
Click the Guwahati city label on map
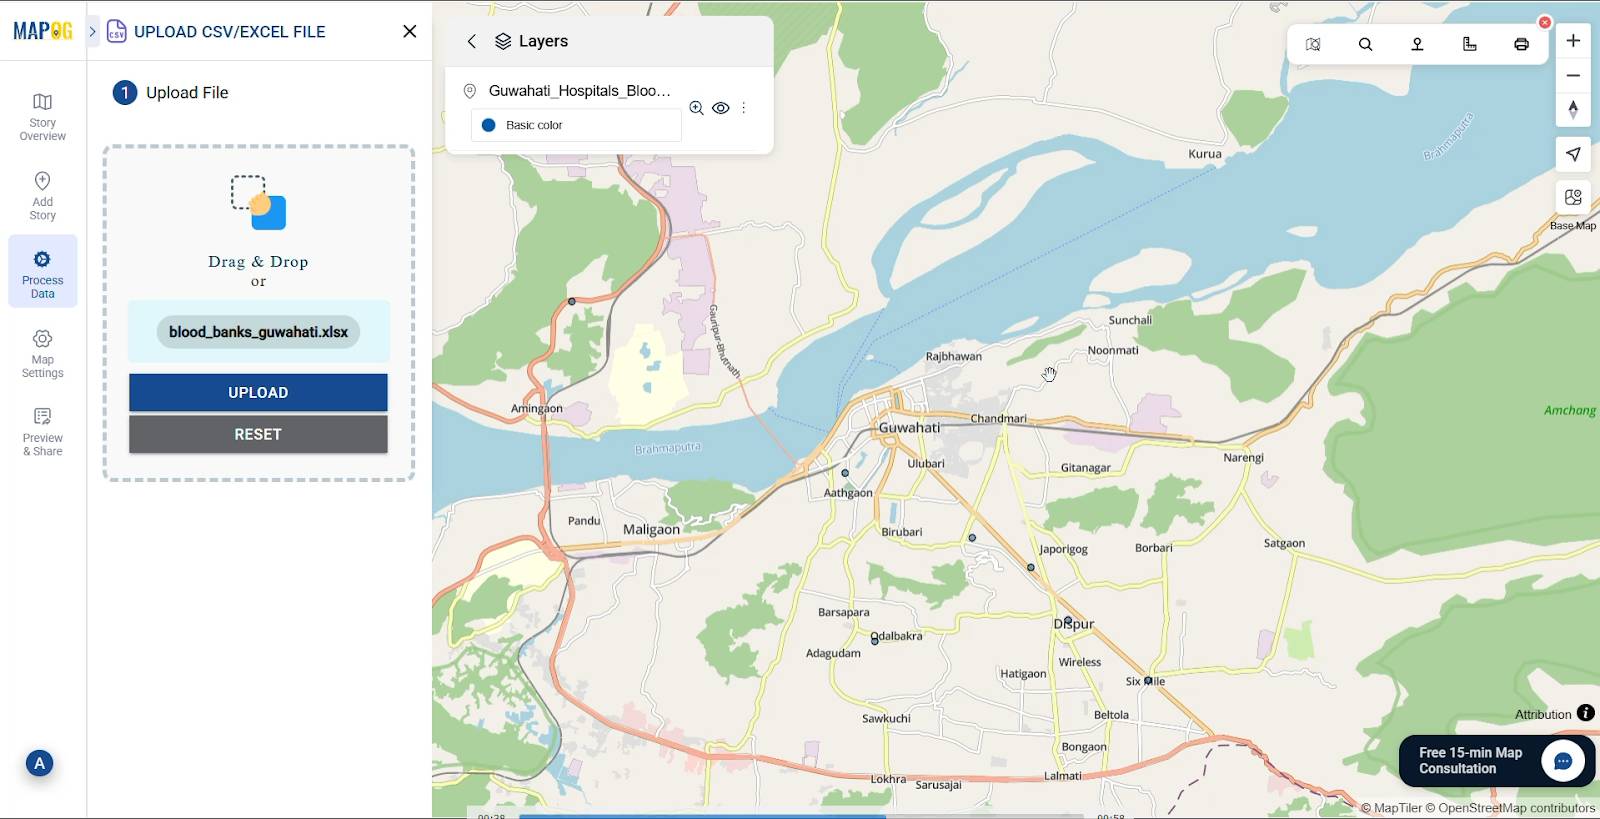pos(909,427)
